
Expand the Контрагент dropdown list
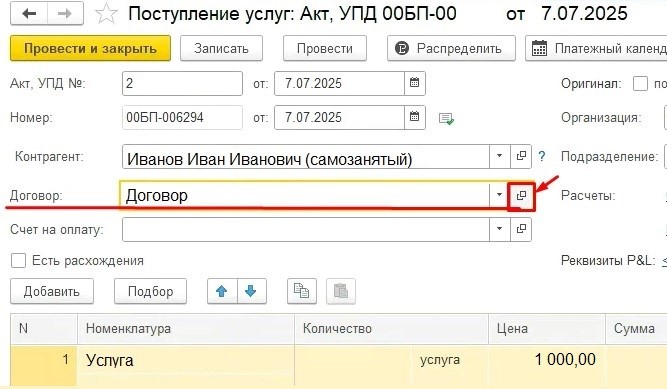(499, 156)
